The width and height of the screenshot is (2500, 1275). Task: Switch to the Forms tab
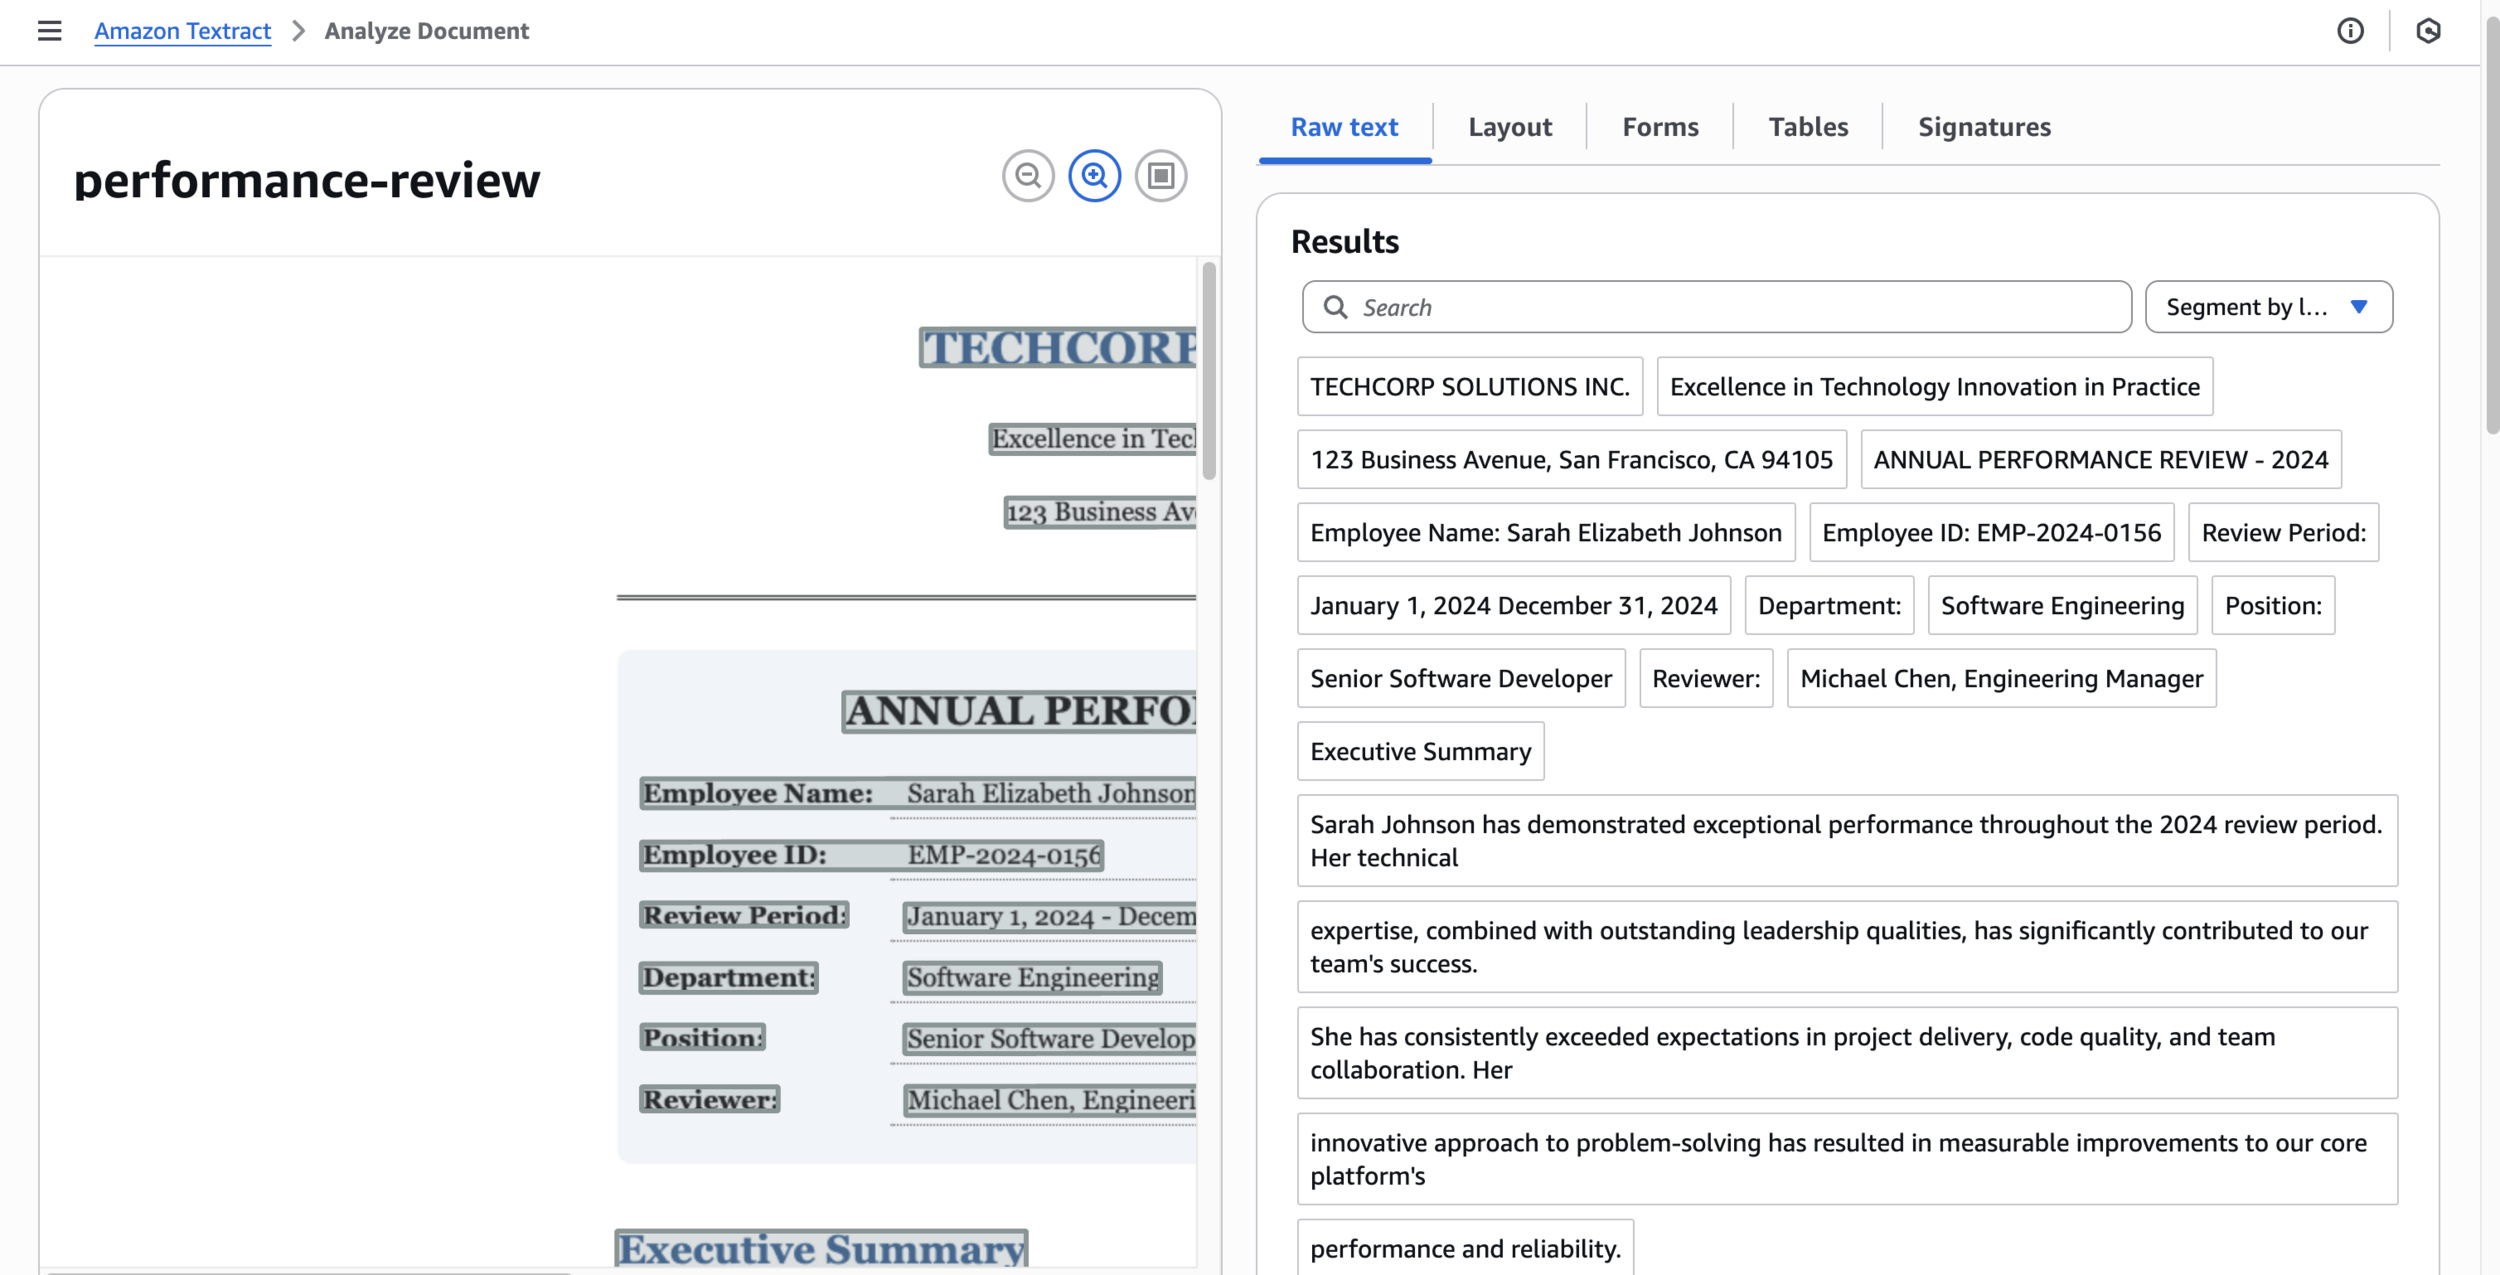pyautogui.click(x=1660, y=127)
